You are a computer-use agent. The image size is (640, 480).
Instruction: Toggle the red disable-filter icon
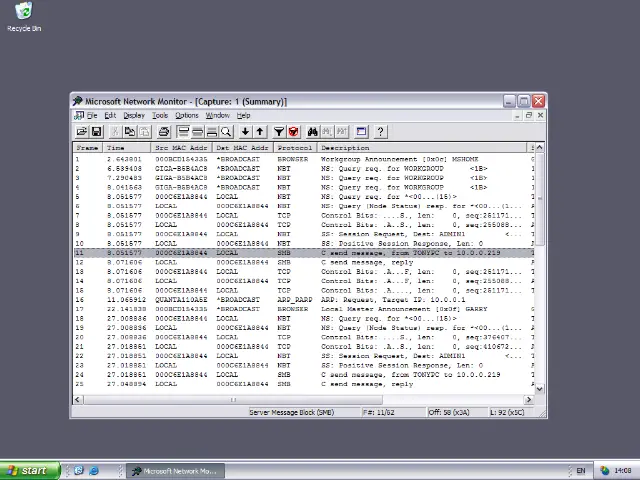tap(293, 131)
